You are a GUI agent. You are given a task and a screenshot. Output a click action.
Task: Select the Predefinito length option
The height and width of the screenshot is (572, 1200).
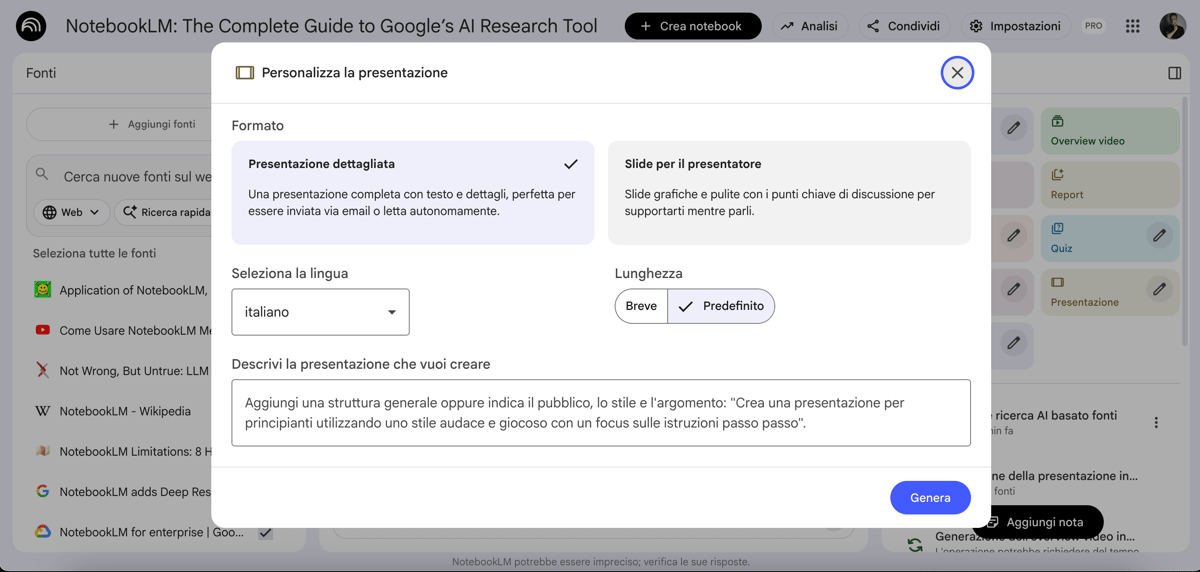721,306
